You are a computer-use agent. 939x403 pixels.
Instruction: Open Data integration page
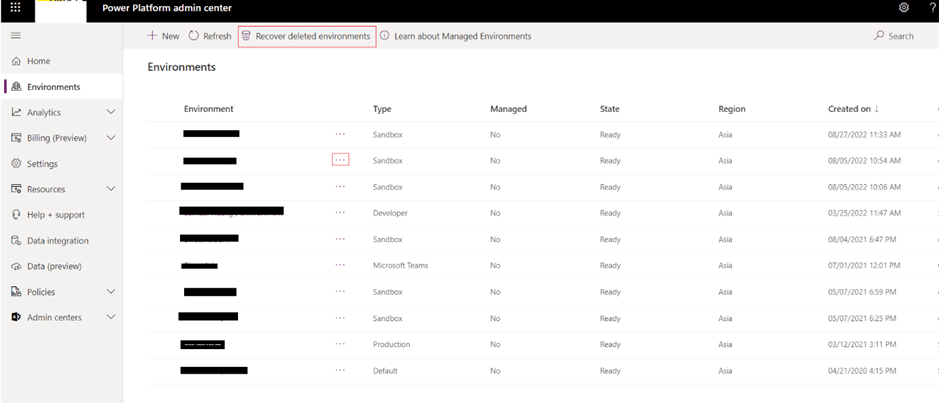(x=57, y=240)
